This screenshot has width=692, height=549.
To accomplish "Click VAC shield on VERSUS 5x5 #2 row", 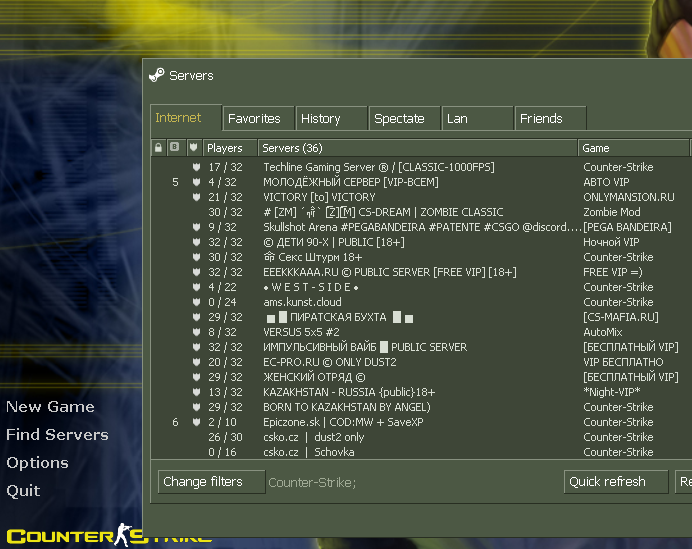I will click(196, 332).
